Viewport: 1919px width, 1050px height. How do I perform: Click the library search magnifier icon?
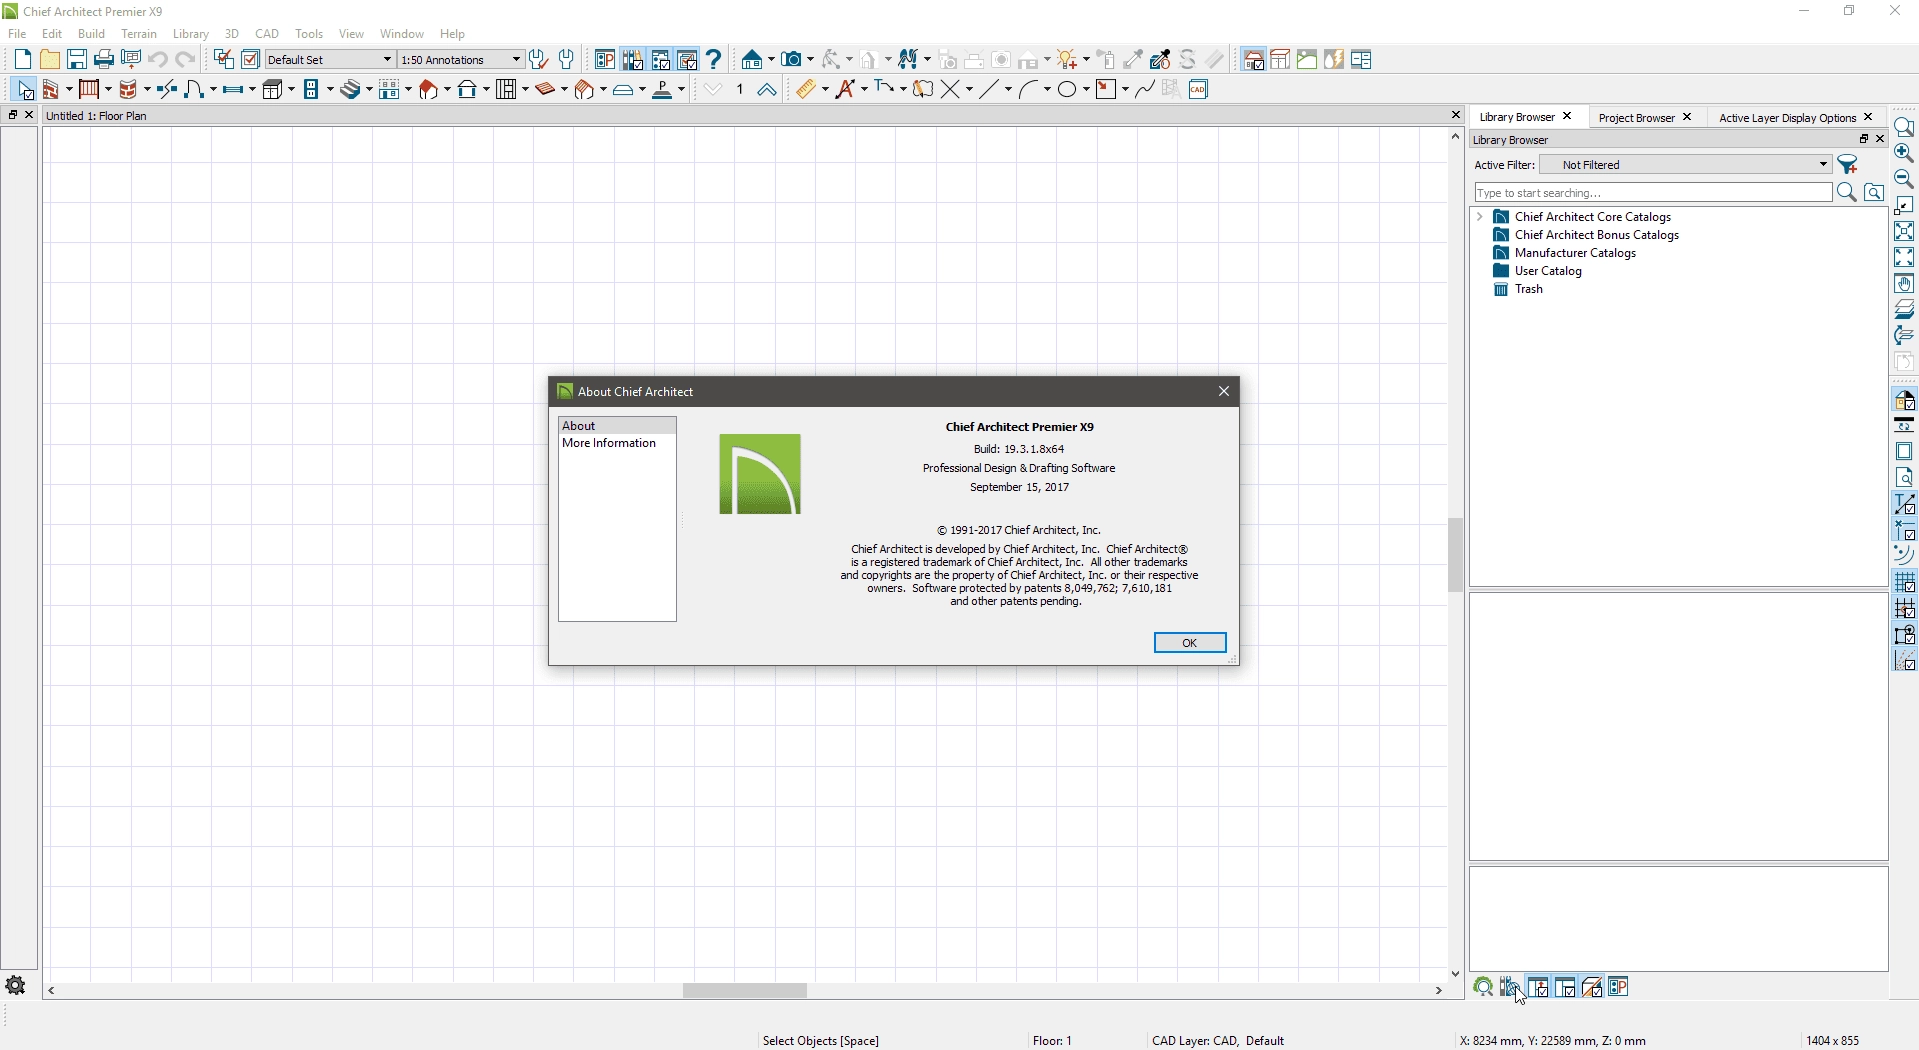pos(1847,193)
